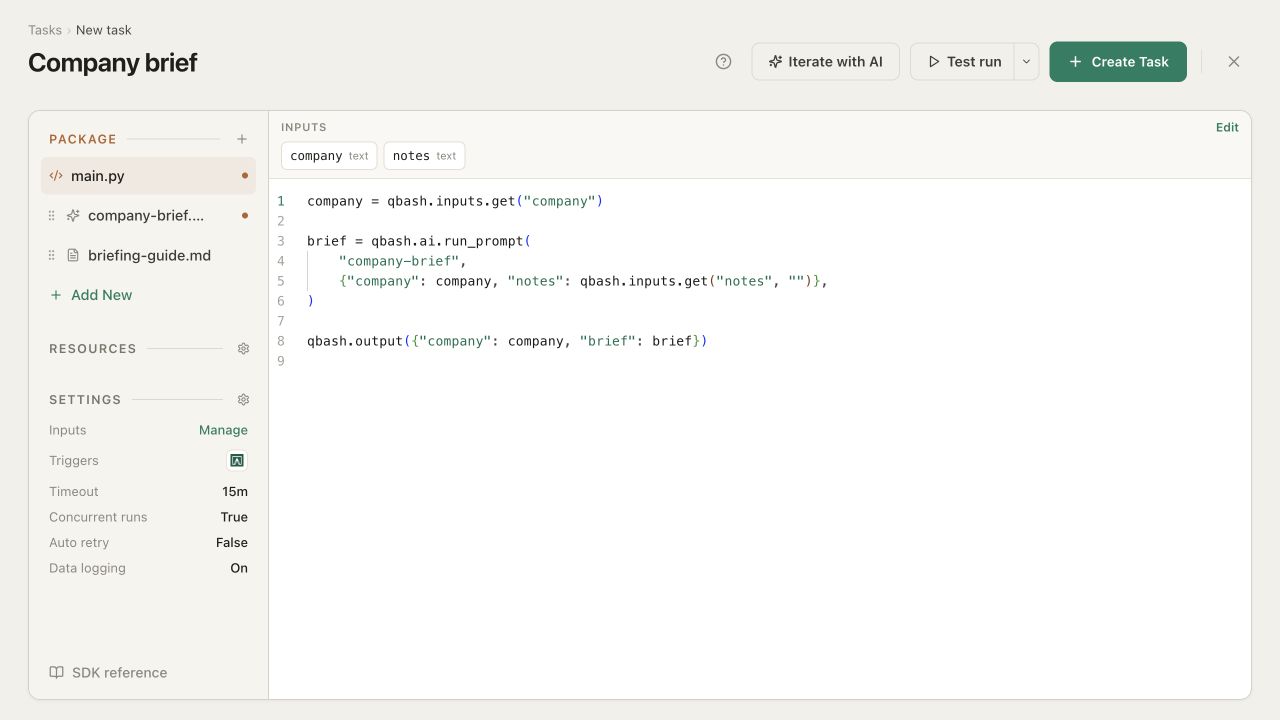This screenshot has width=1280, height=720.
Task: Click the drag handle beside company-brief
Action: pos(52,215)
